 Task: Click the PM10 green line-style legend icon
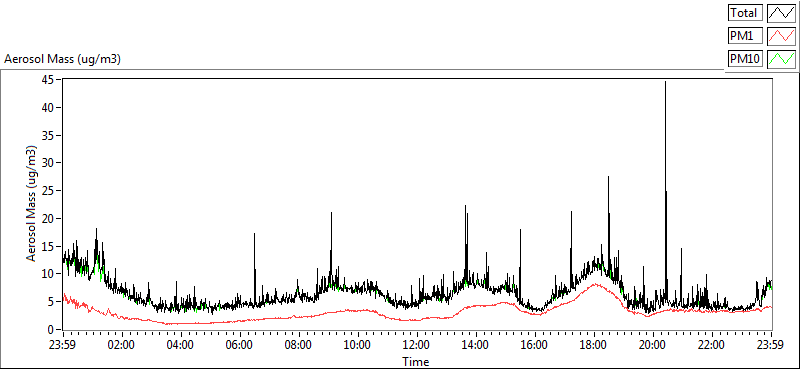[781, 59]
